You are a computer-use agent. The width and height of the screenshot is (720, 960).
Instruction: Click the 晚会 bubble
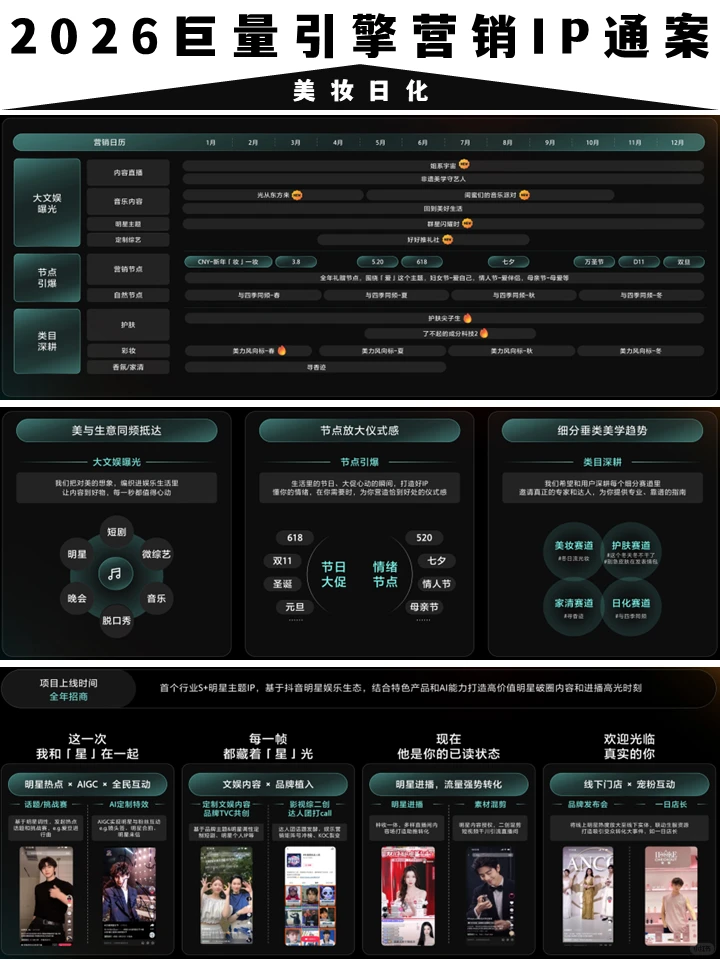click(x=77, y=598)
